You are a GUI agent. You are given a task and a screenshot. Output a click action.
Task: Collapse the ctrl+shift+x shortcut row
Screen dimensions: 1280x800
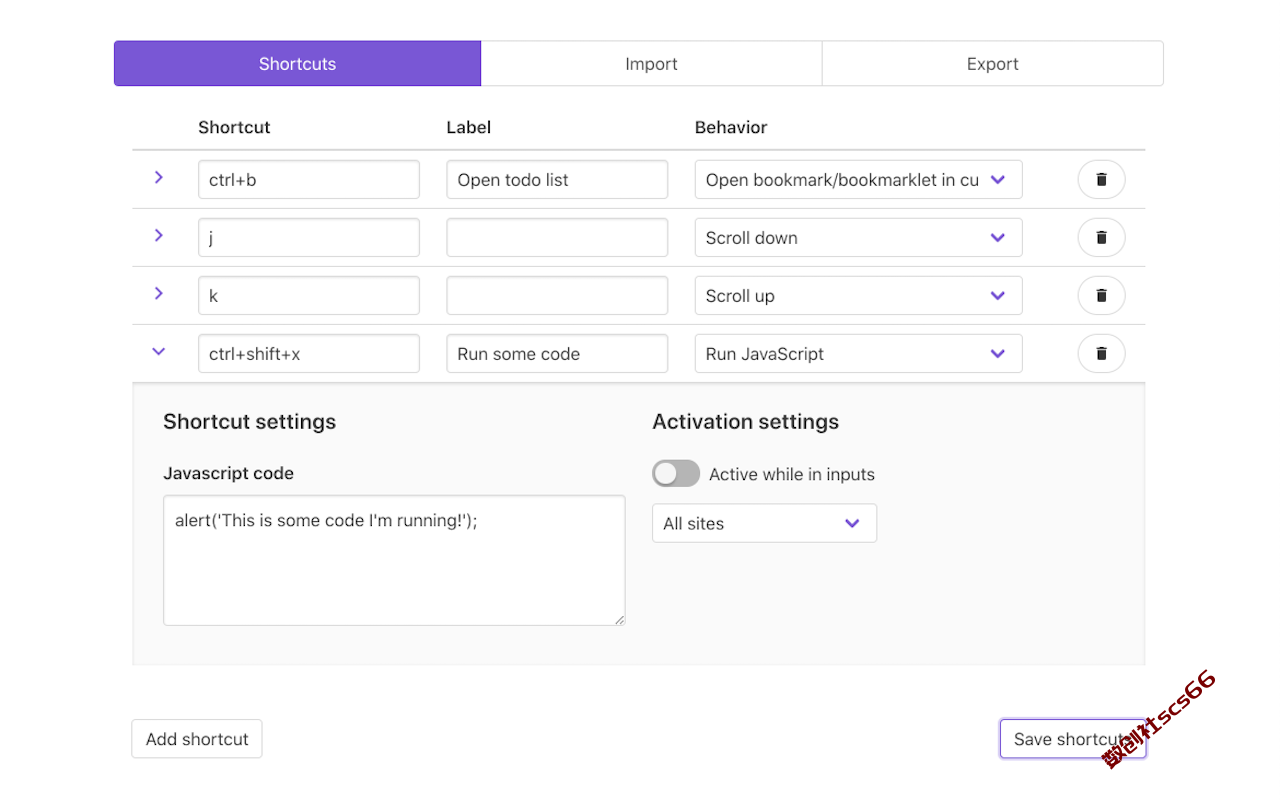(x=158, y=351)
